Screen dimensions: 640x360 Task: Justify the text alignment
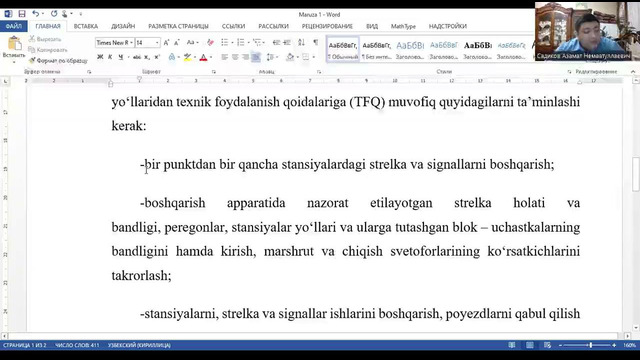pos(256,57)
